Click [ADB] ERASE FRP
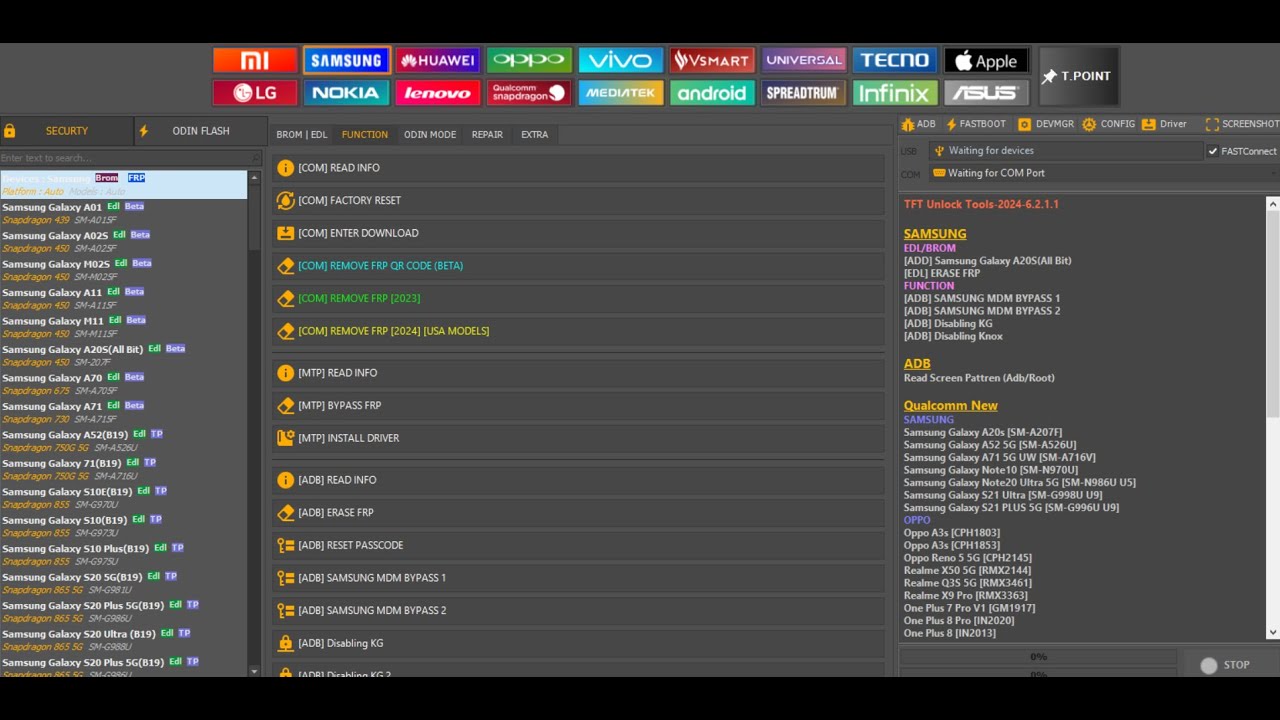1280x720 pixels. 578,512
